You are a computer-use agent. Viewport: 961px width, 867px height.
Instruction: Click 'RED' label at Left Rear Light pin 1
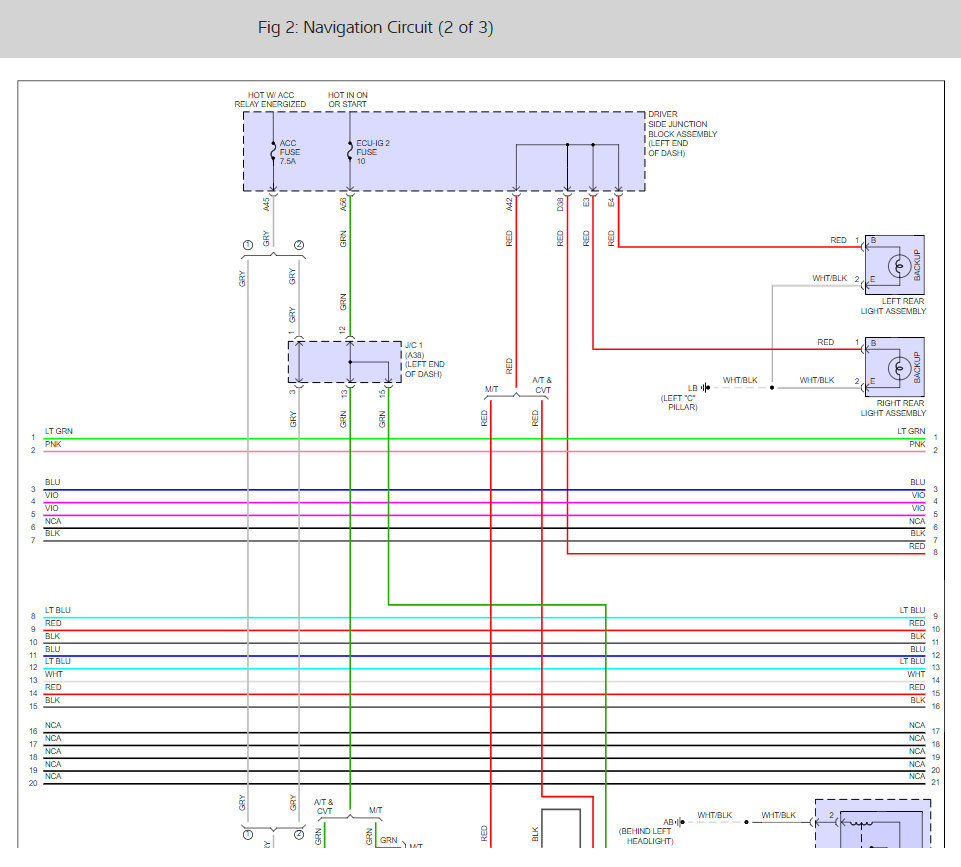click(x=838, y=240)
